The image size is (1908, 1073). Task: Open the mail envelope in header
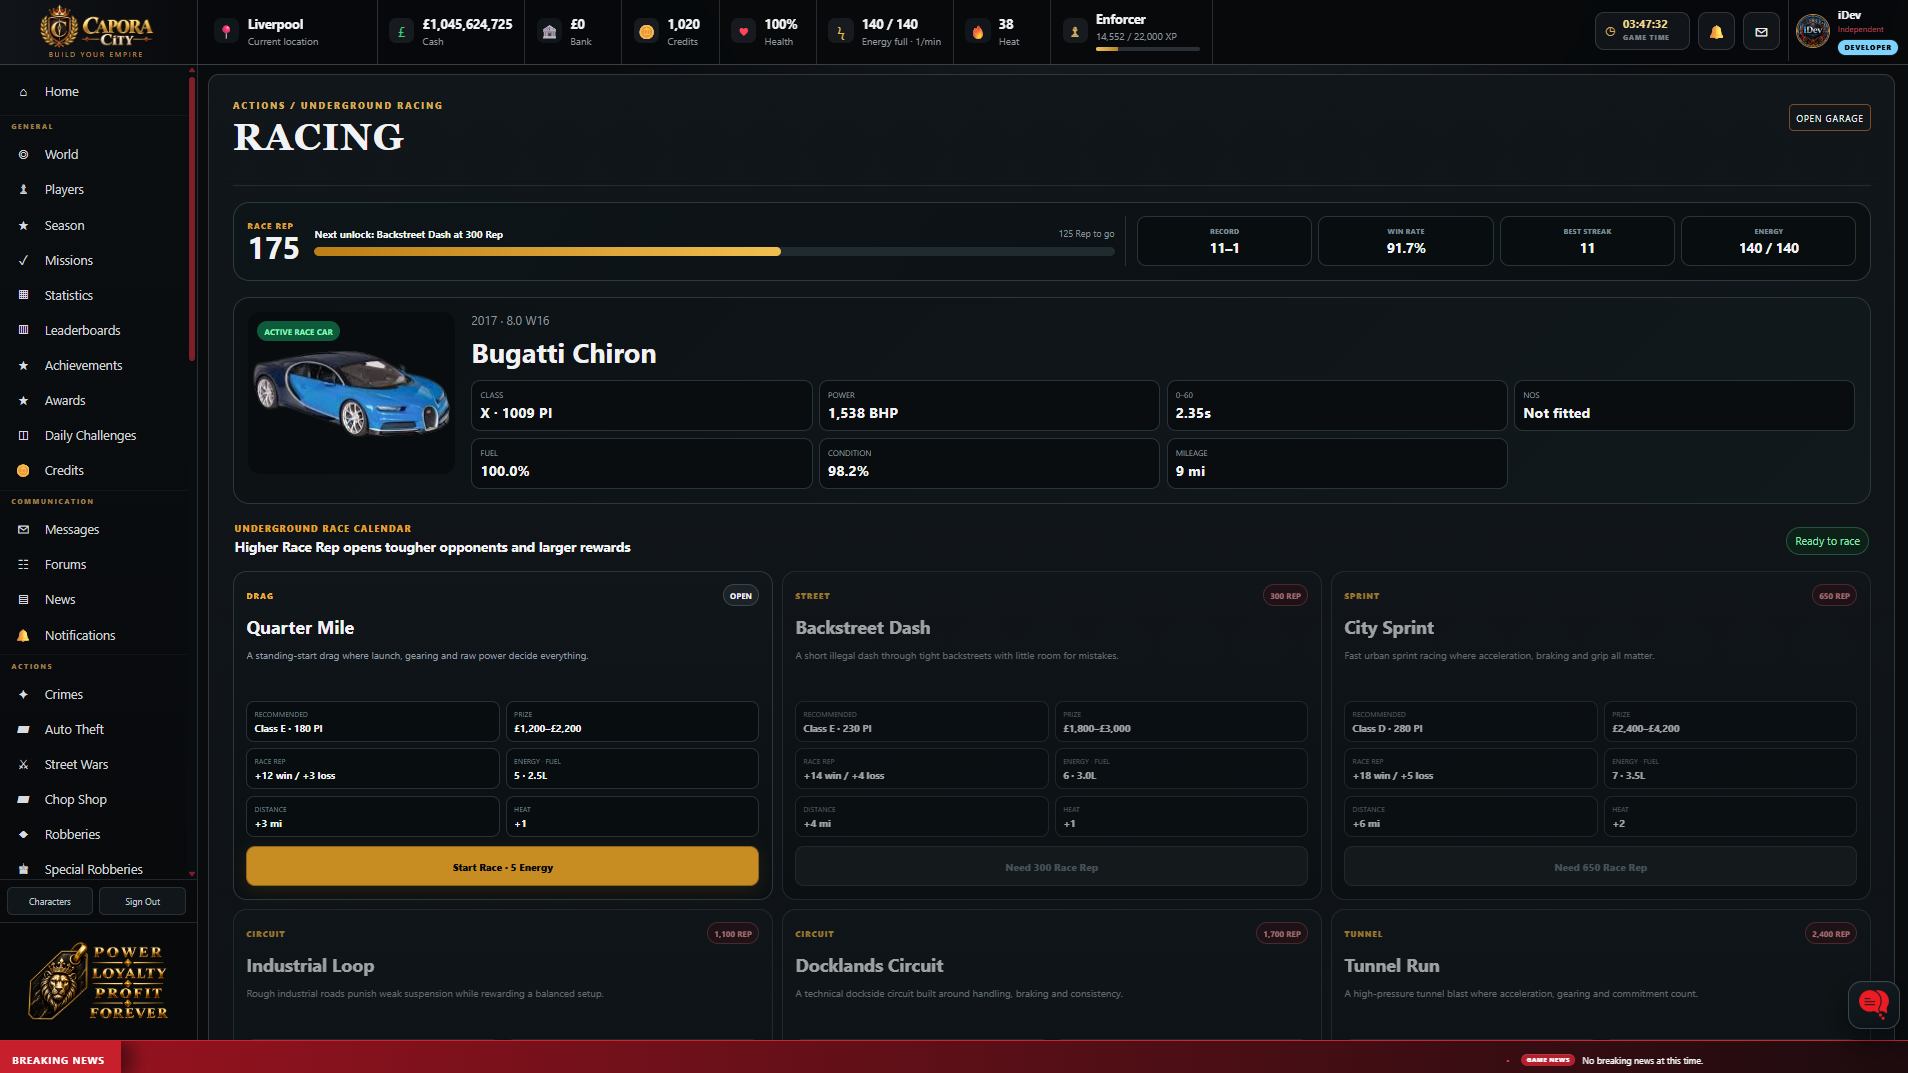point(1761,32)
